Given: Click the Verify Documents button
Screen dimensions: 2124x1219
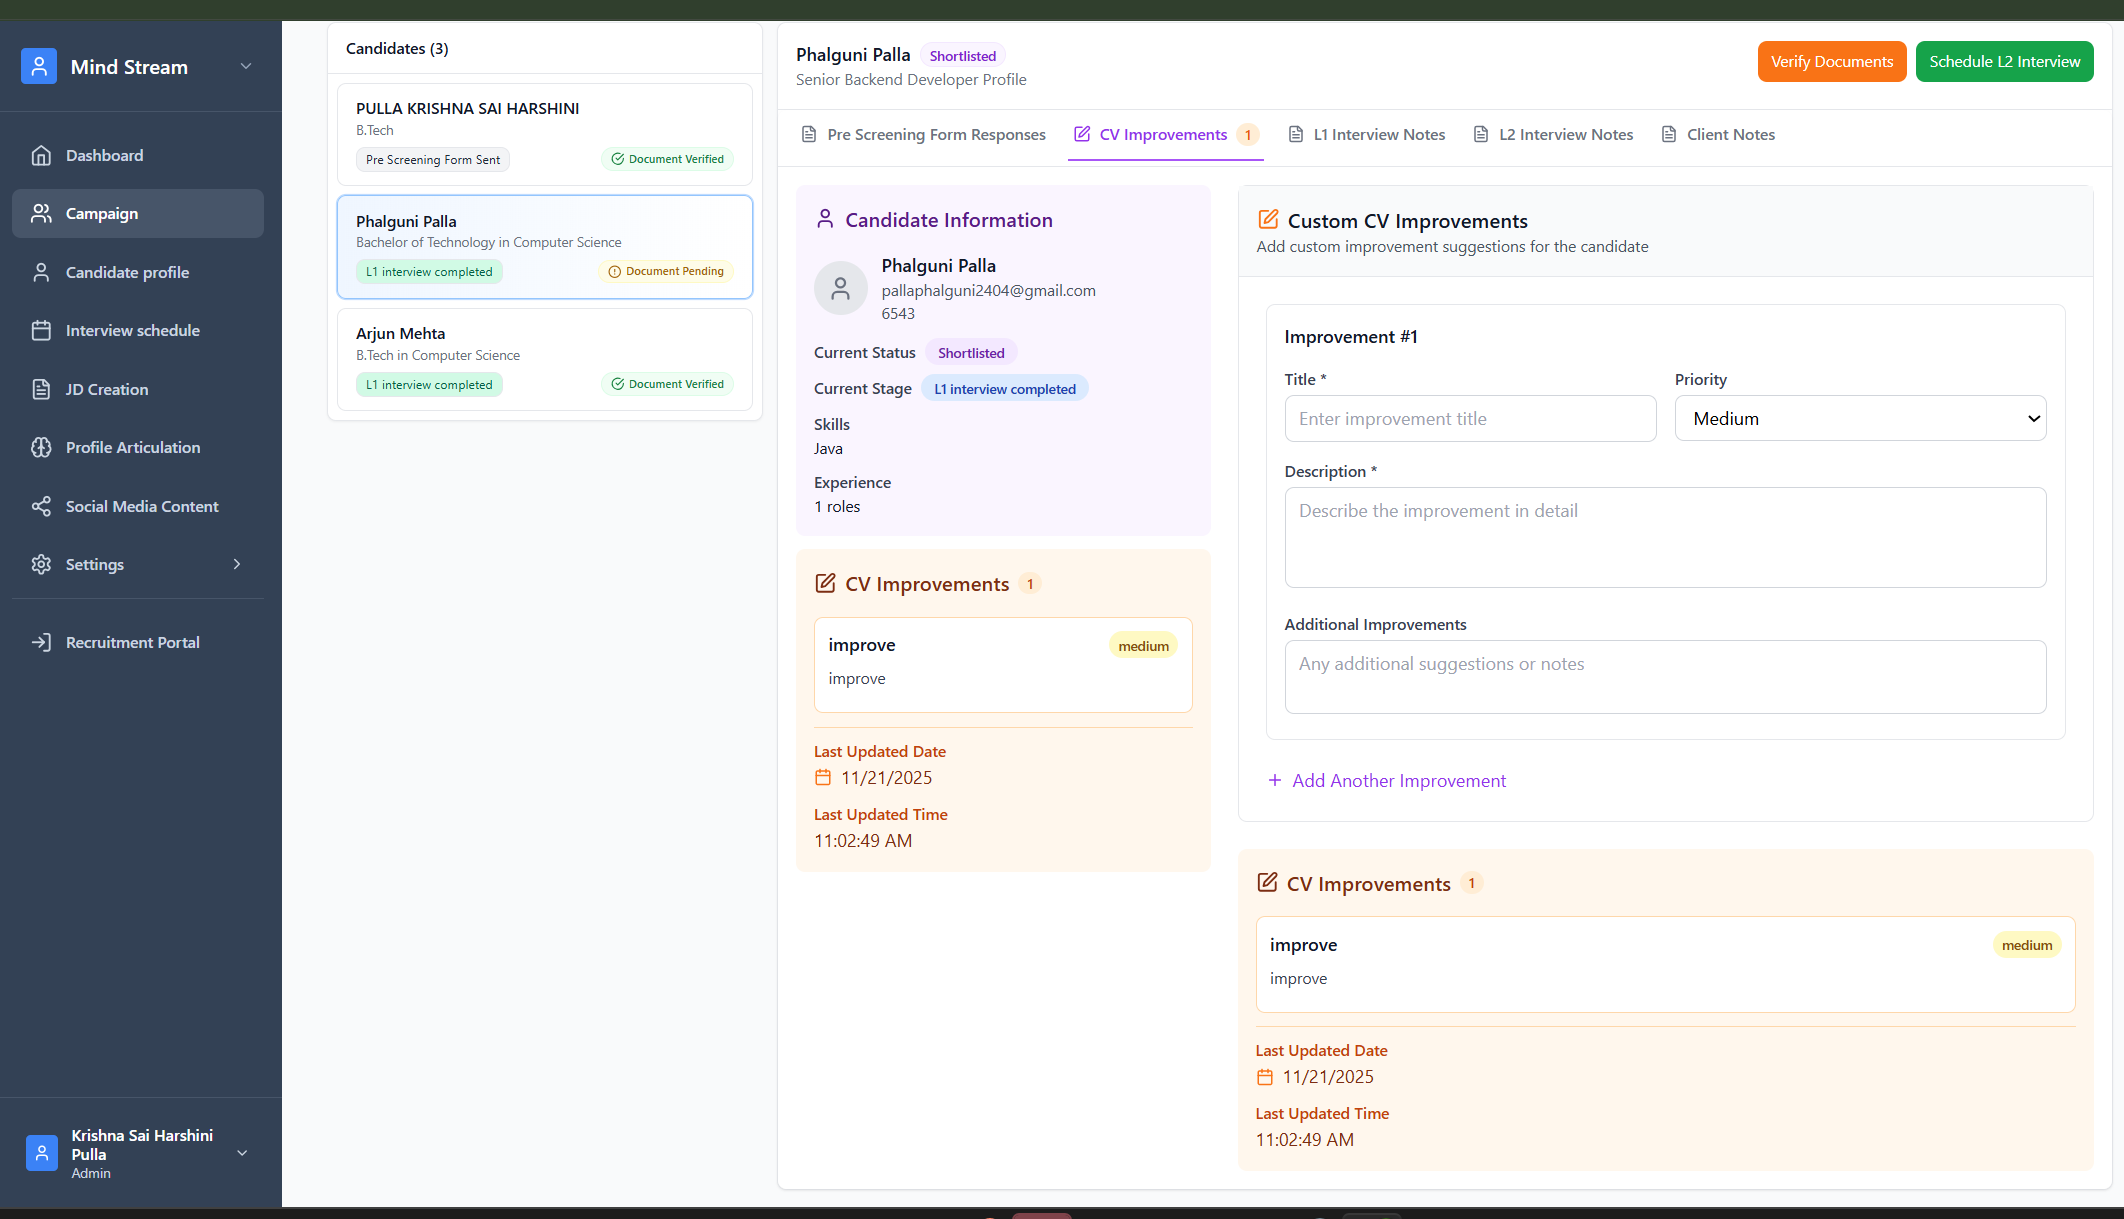Looking at the screenshot, I should tap(1831, 62).
